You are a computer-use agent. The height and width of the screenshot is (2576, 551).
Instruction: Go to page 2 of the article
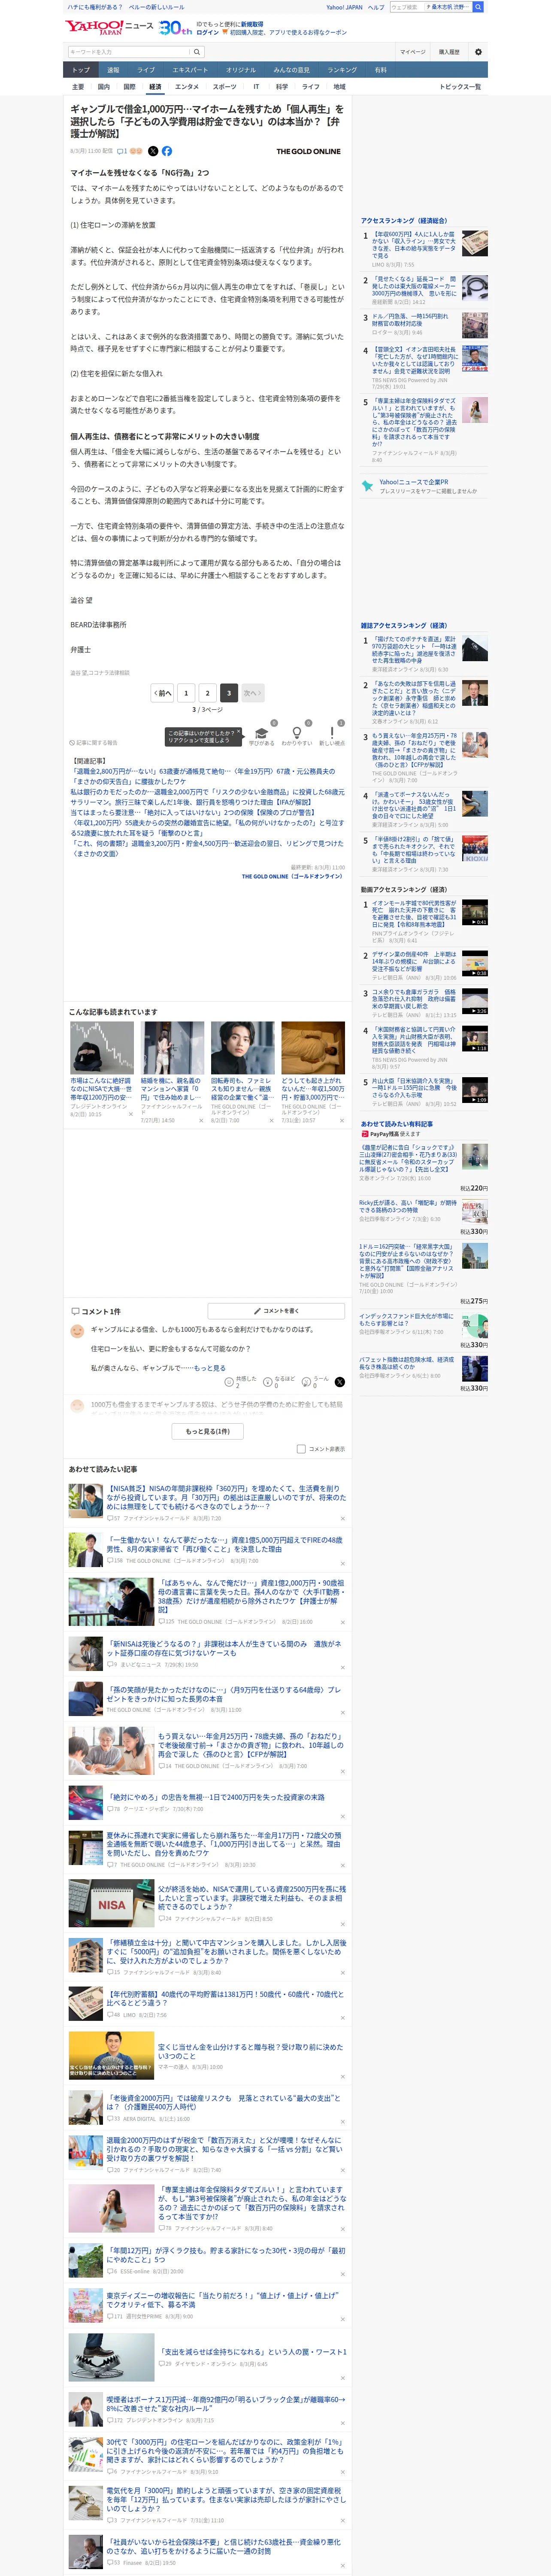208,693
